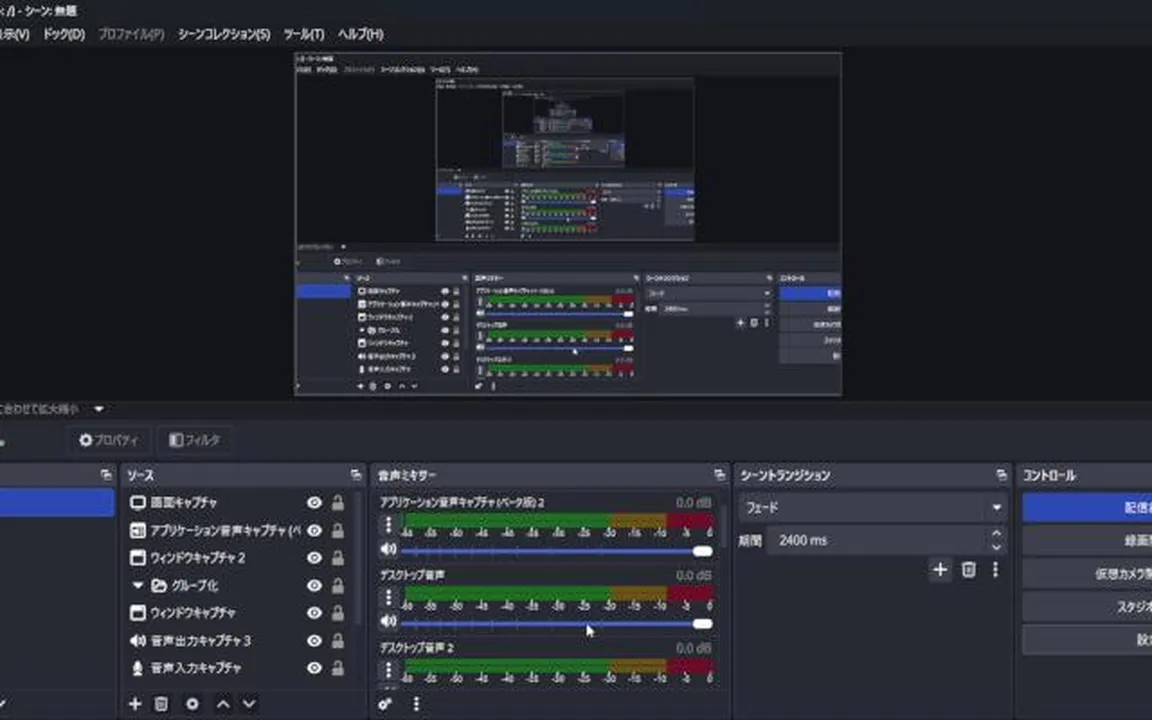Open source properties gear in Sources toolbar
The image size is (1152, 720).
coord(192,704)
